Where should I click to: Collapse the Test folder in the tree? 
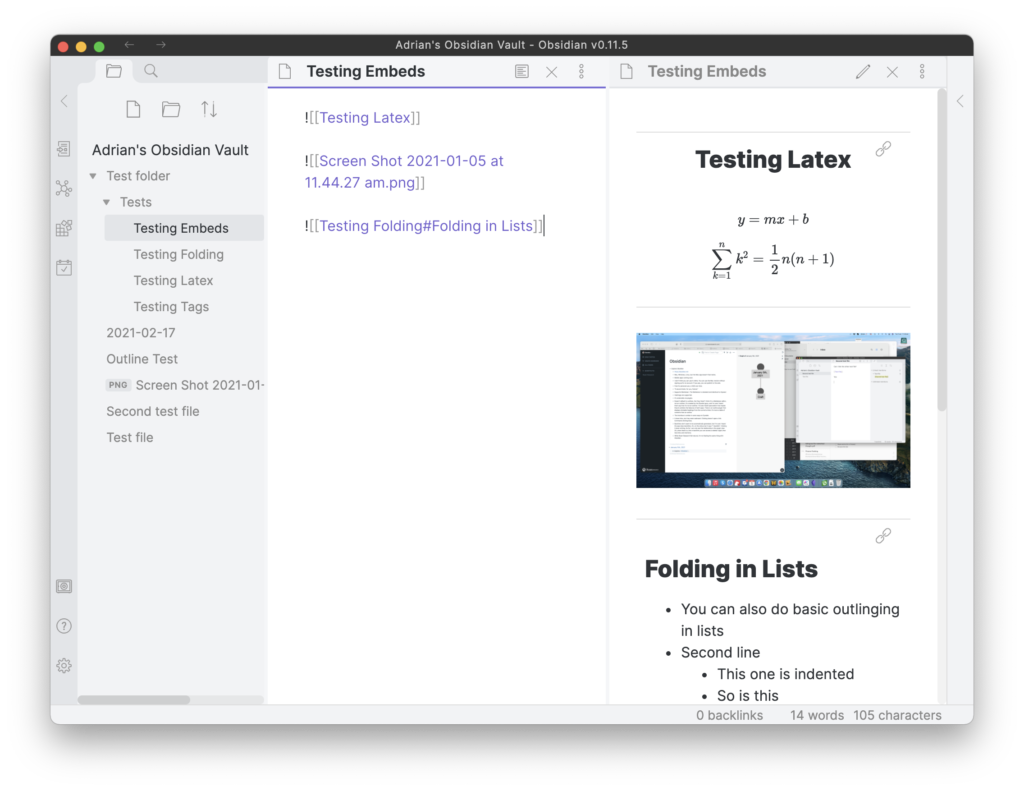93,176
